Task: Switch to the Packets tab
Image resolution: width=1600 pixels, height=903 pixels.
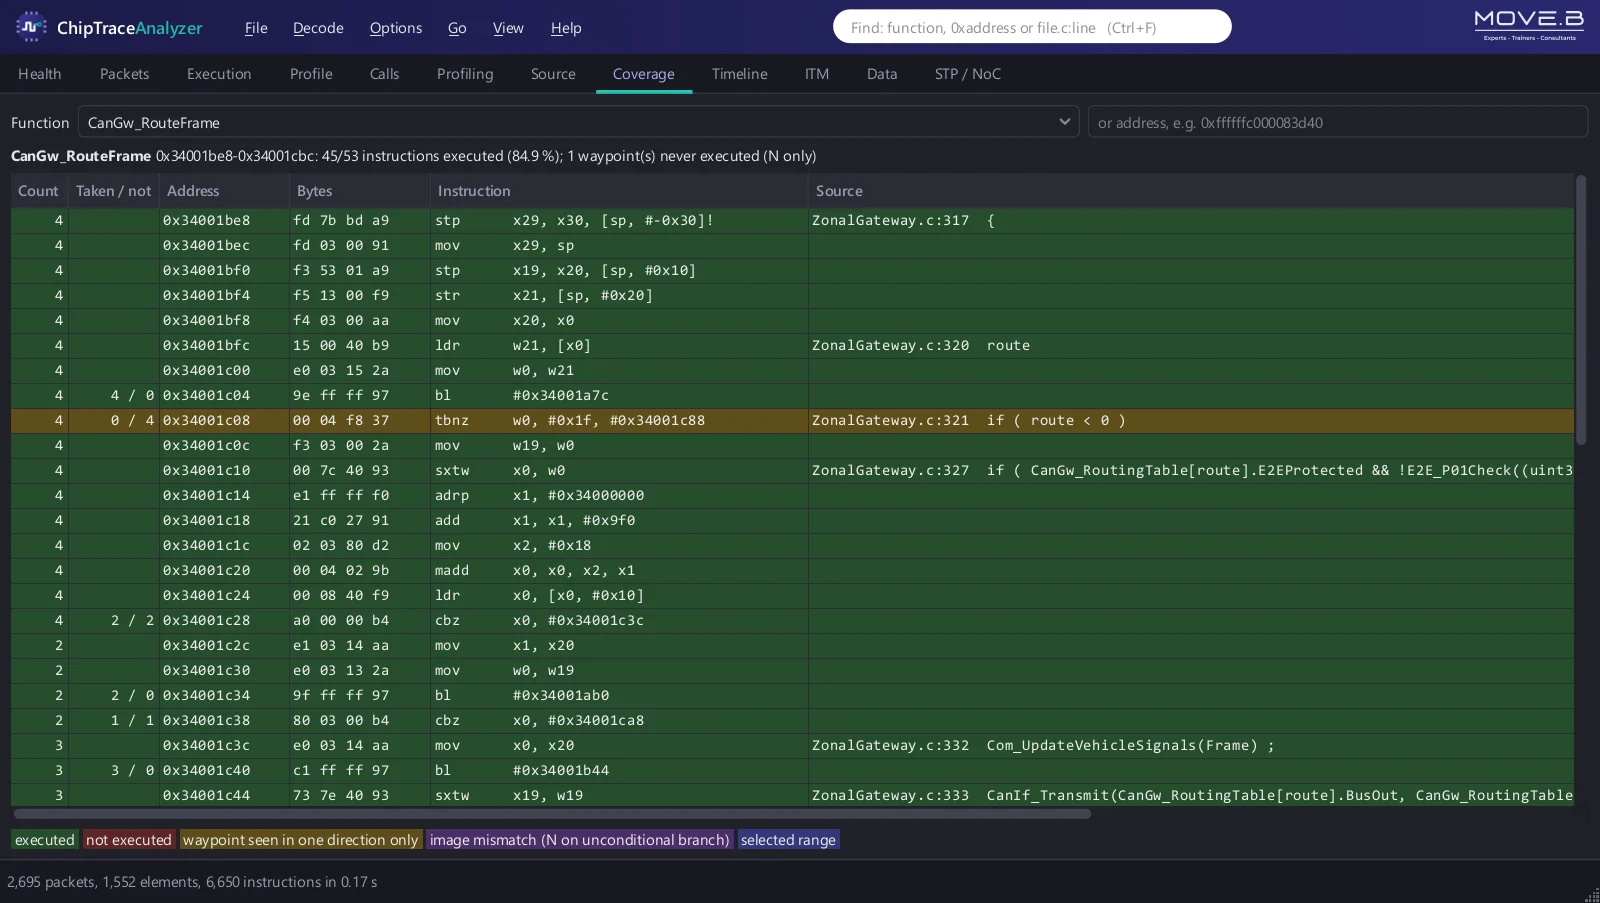Action: click(x=124, y=74)
